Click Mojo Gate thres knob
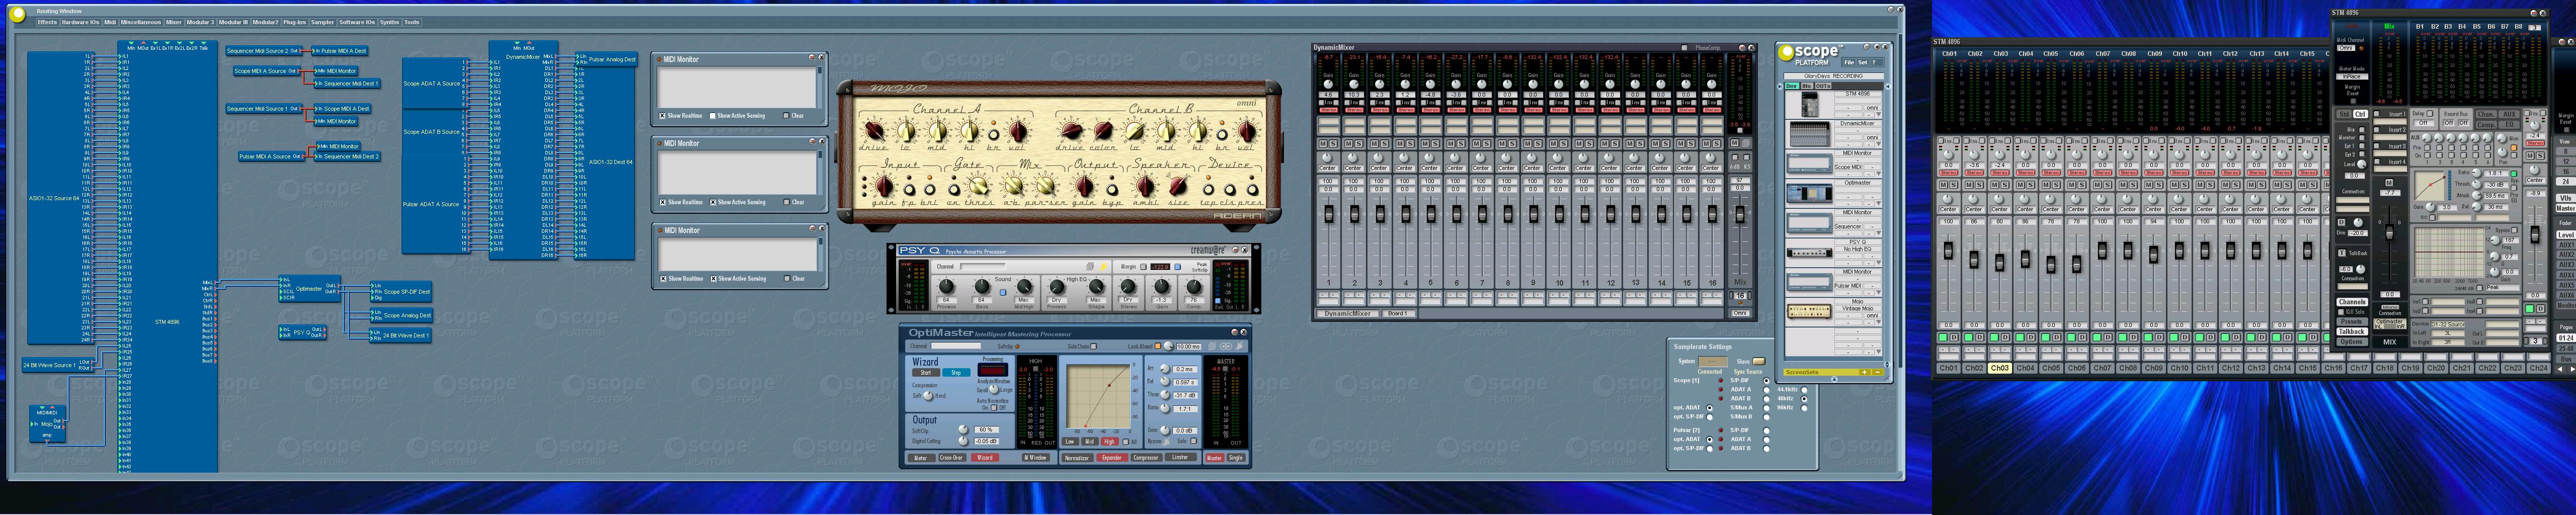Image resolution: width=2576 pixels, height=515 pixels. pyautogui.click(x=979, y=187)
